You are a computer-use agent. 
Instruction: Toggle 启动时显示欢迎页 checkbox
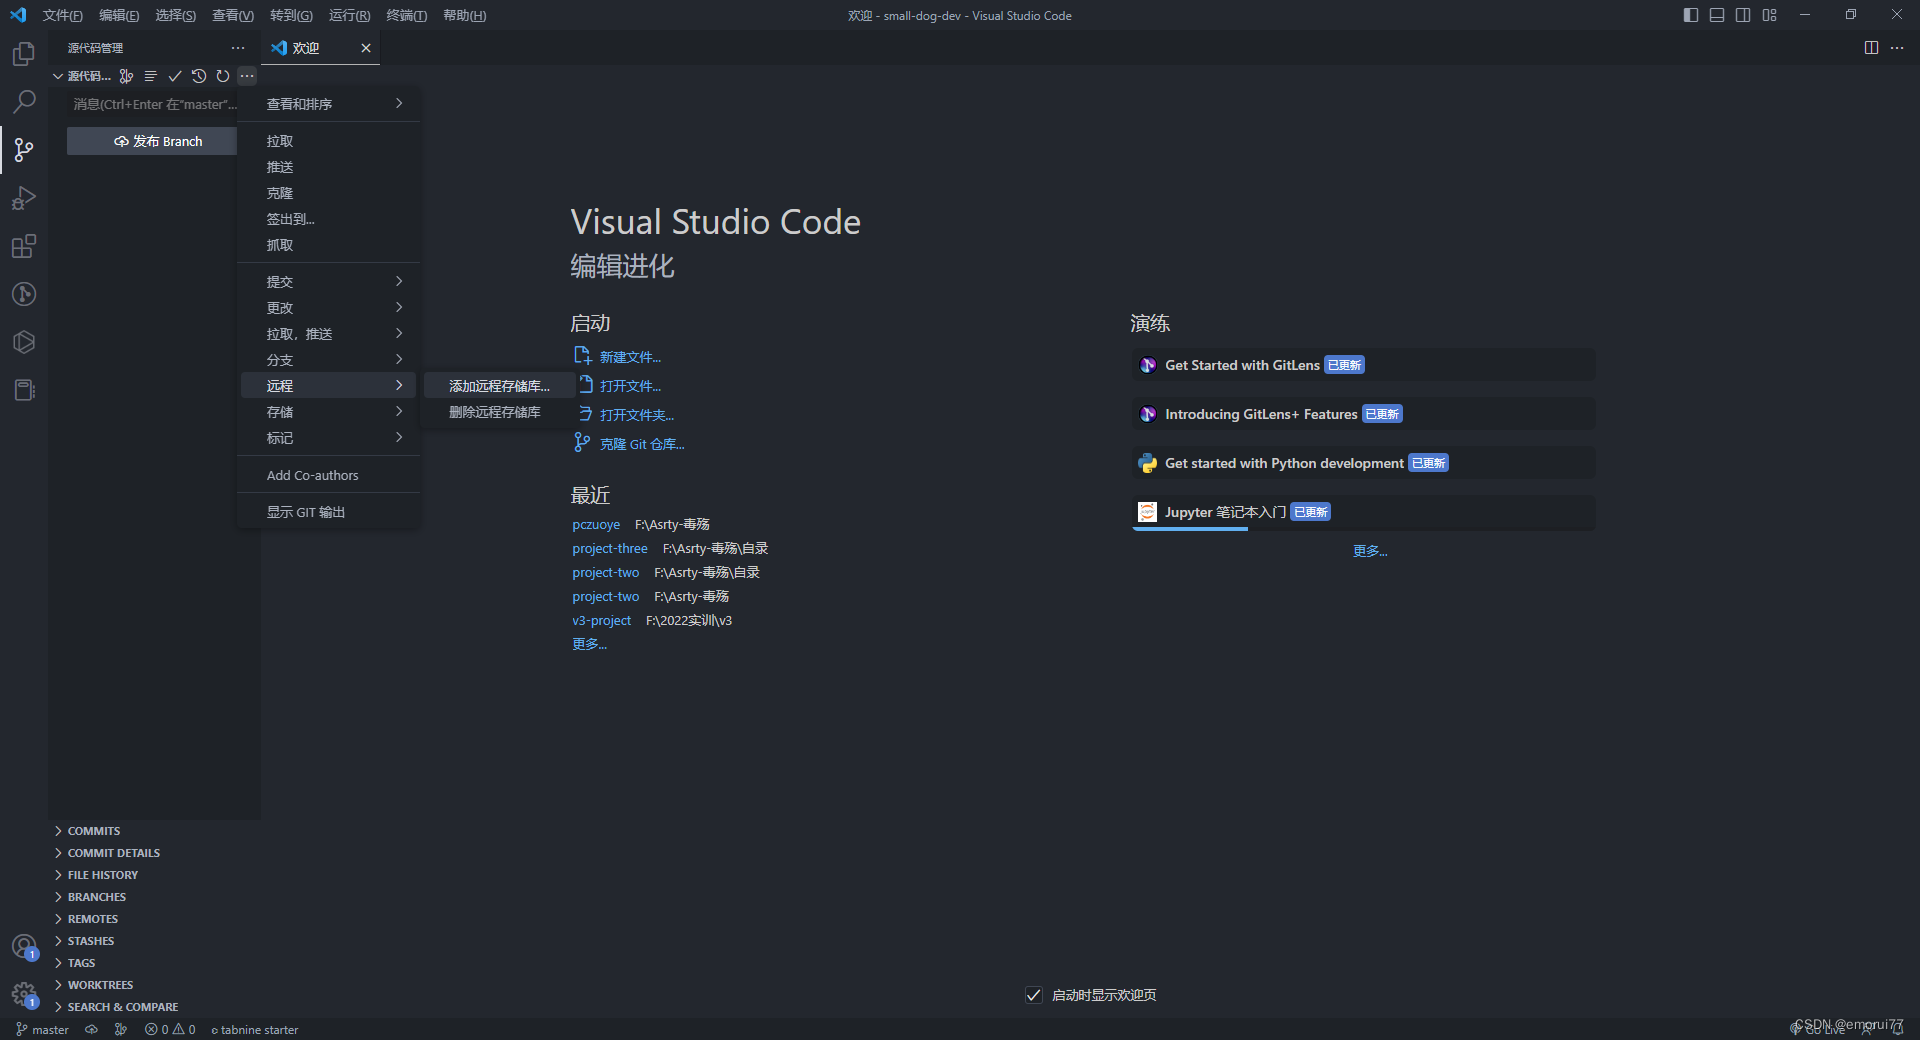pyautogui.click(x=1034, y=995)
